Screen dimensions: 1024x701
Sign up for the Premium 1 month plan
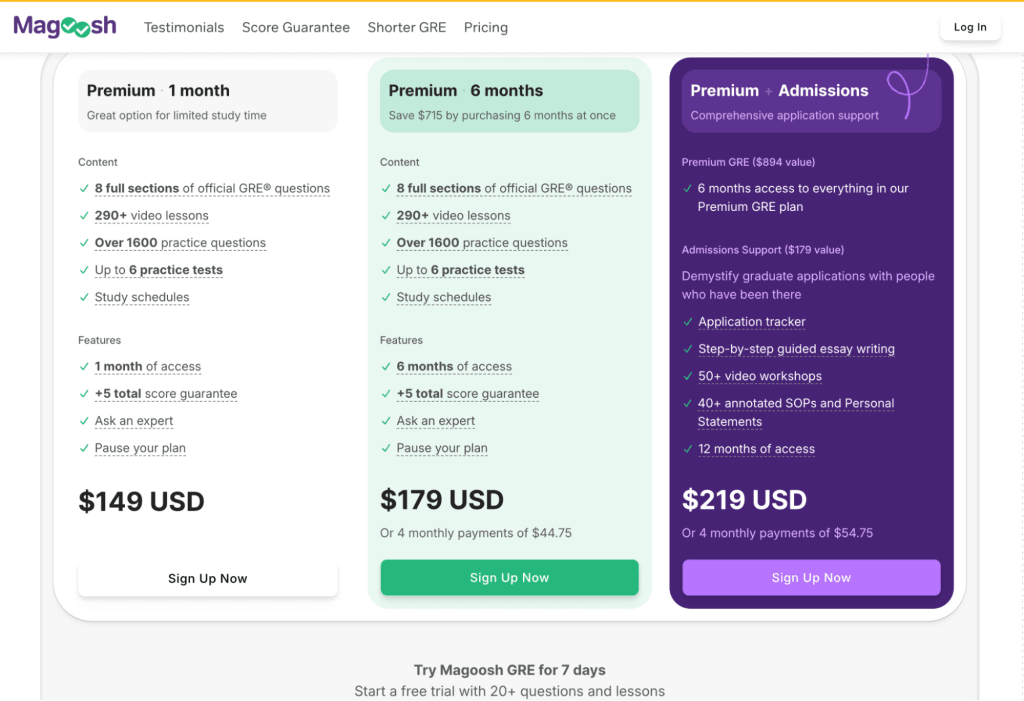click(207, 577)
